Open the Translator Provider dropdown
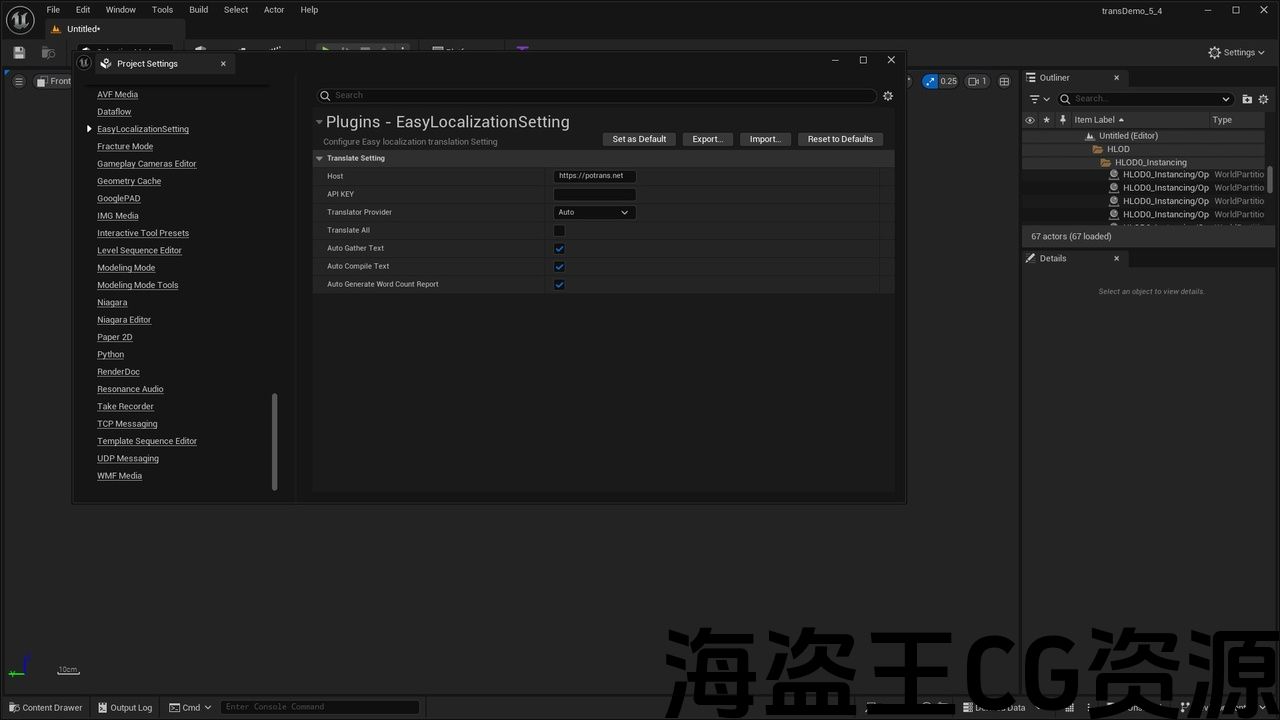 [594, 213]
